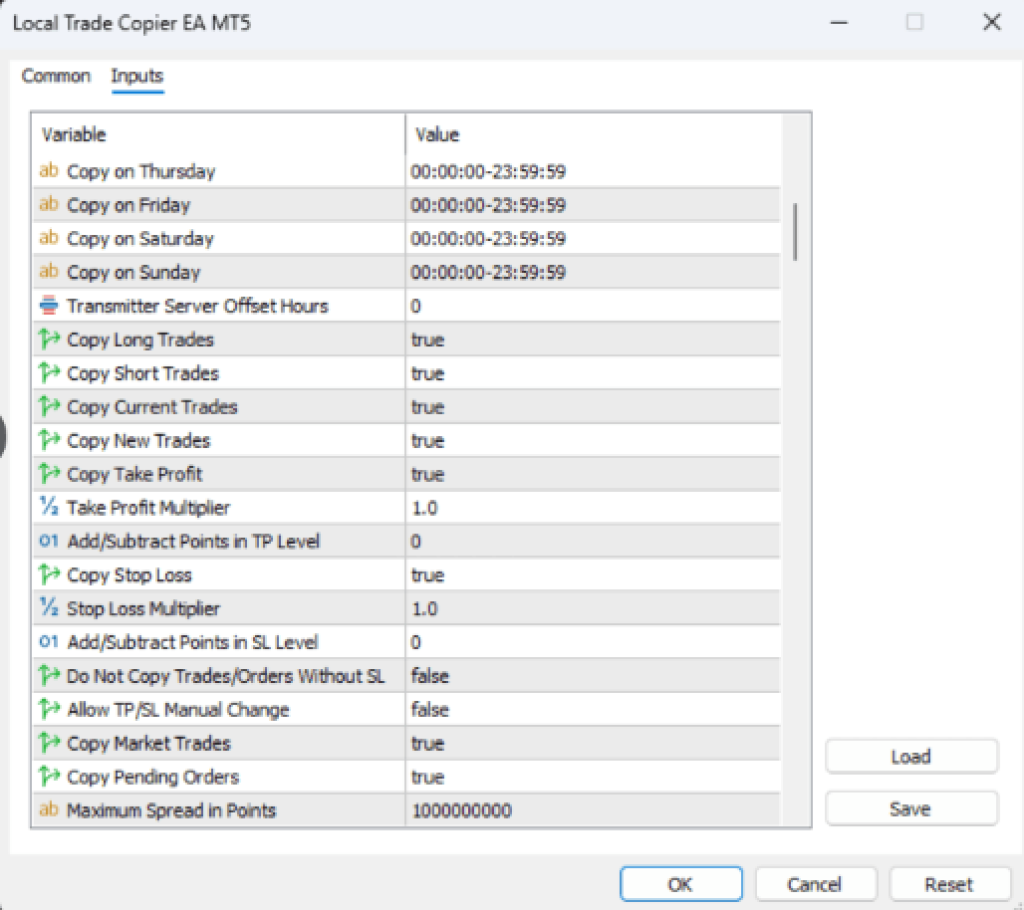Click the Copy Market Trades label
The image size is (1024, 910).
click(149, 743)
